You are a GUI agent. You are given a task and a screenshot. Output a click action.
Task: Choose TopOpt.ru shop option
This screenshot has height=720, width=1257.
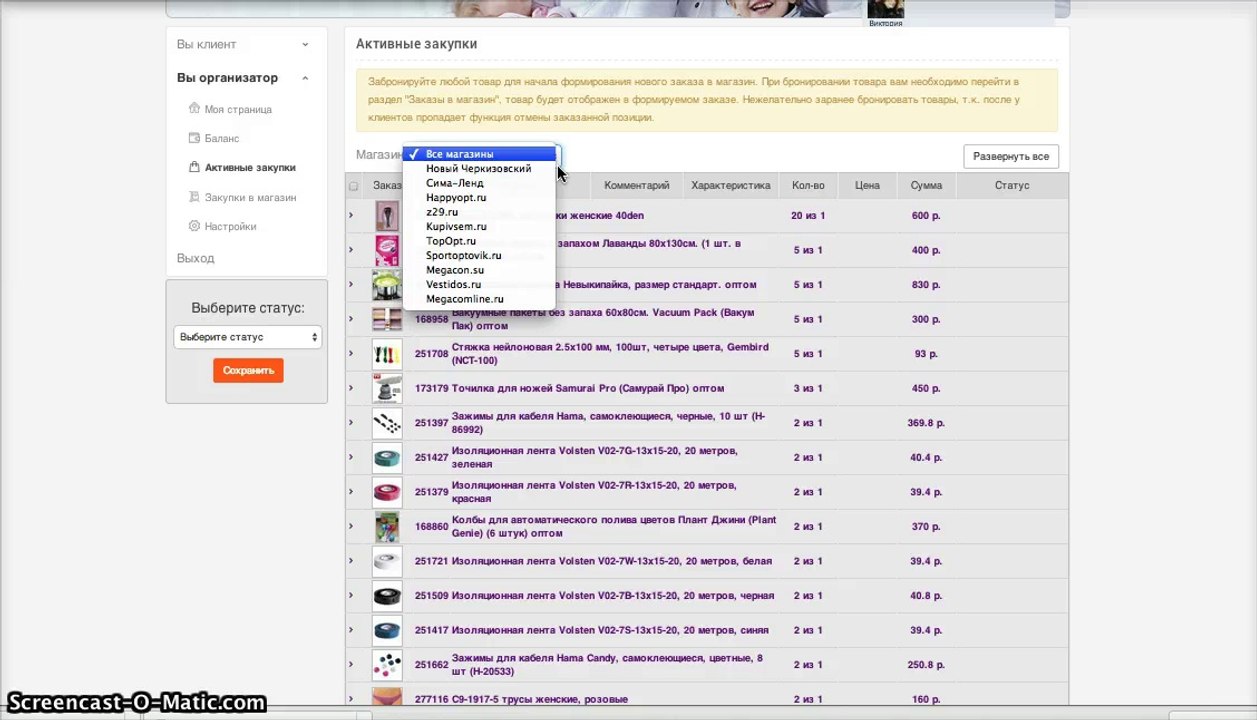pyautogui.click(x=480, y=241)
